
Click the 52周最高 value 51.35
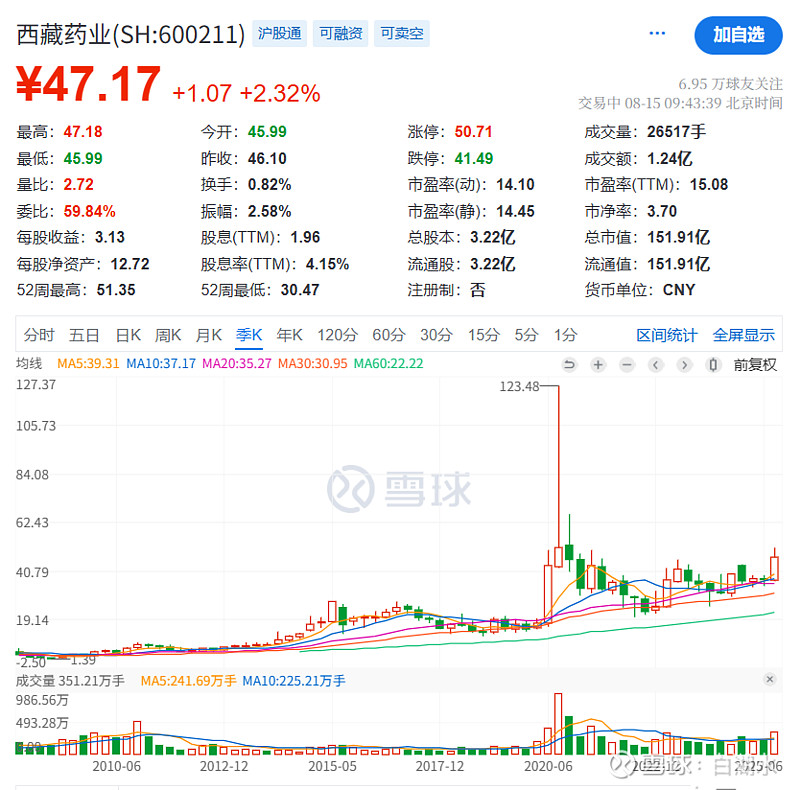pyautogui.click(x=116, y=290)
